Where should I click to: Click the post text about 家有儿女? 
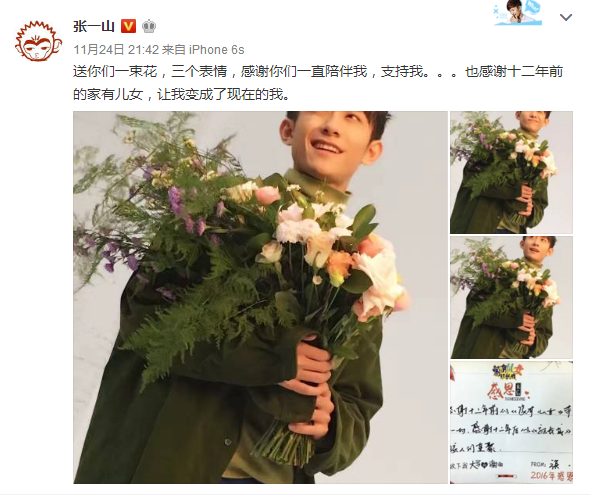point(181,94)
